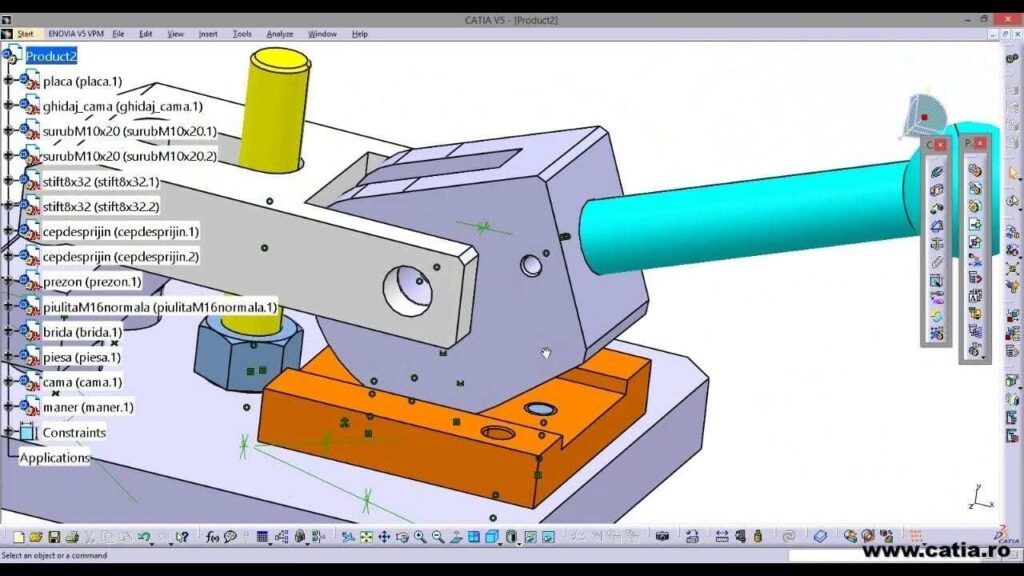Click the Zoom In magnifier
Viewport: 1024px width, 576px height.
(x=420, y=537)
